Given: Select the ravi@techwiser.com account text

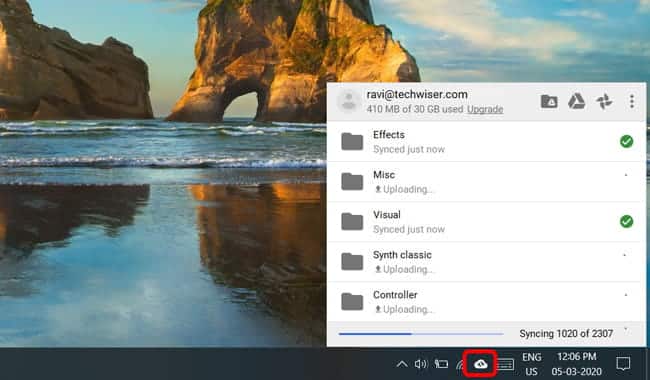Looking at the screenshot, I should point(417,94).
